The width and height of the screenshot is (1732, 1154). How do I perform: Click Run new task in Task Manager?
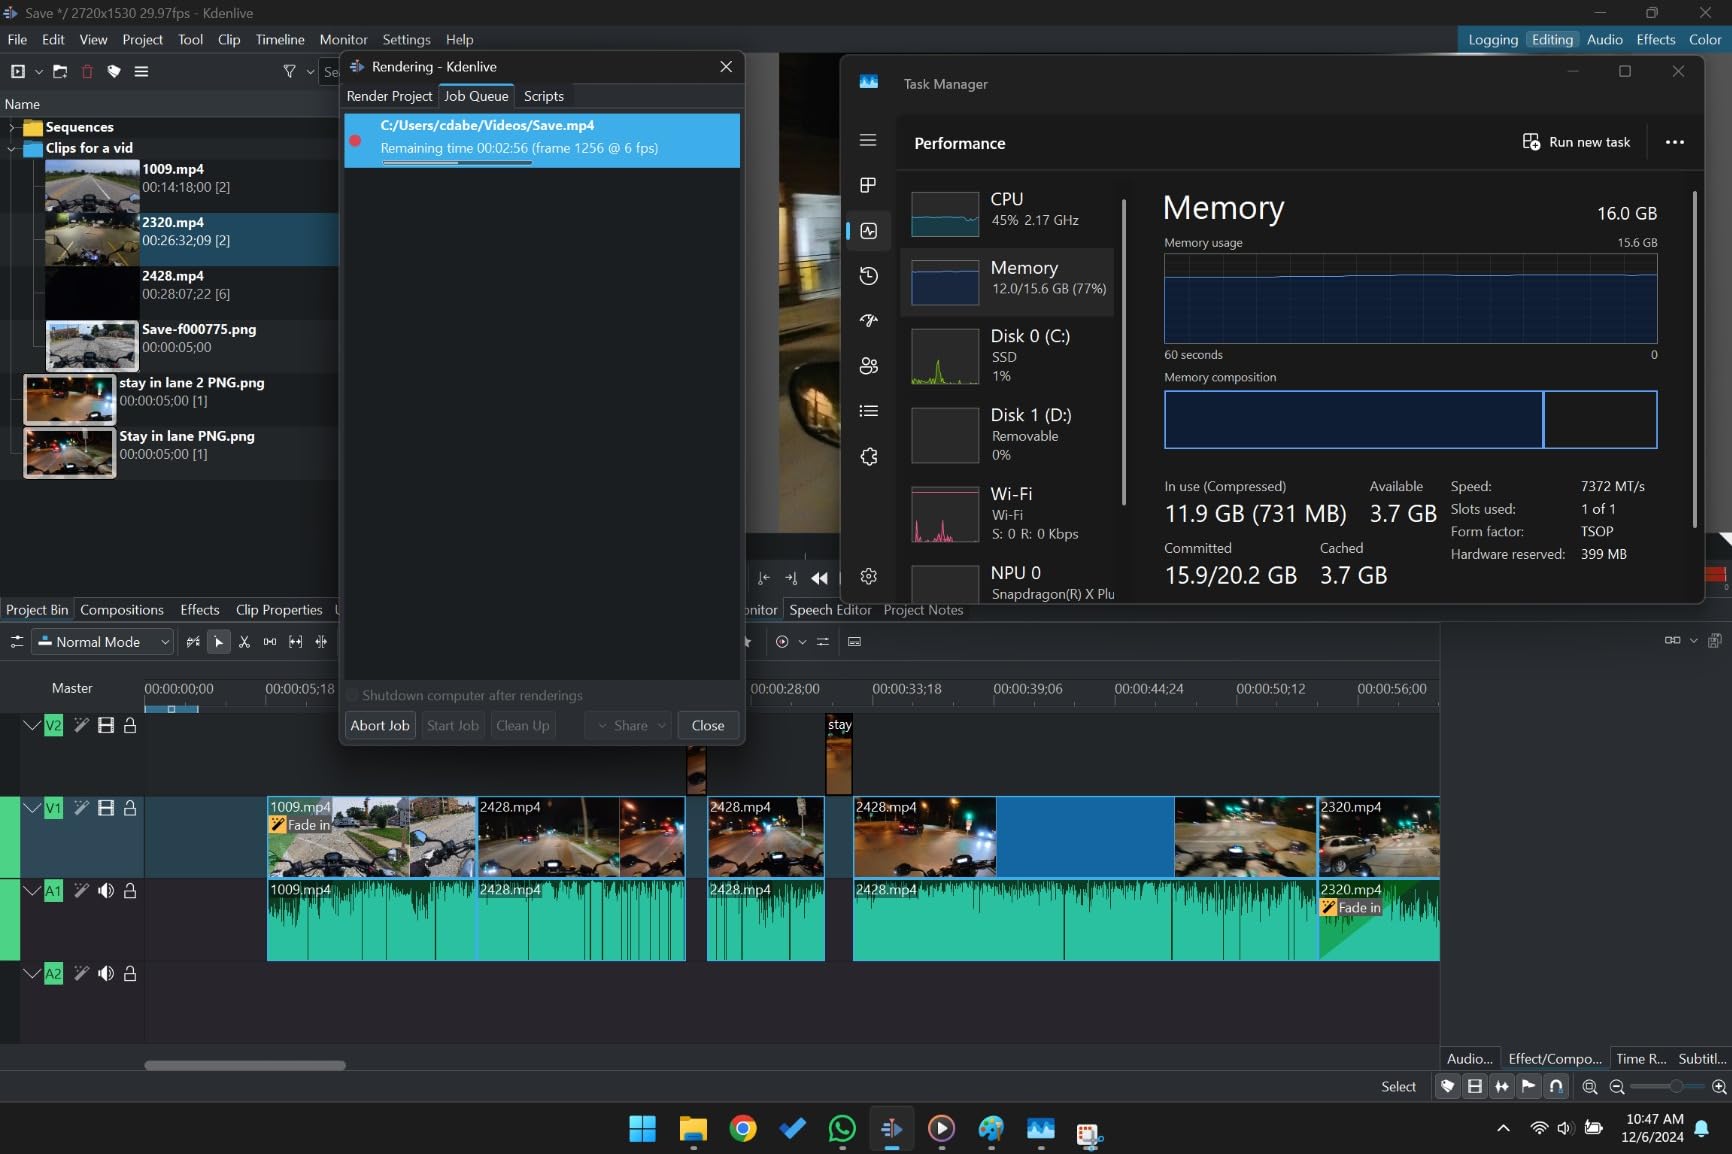[x=1576, y=142]
